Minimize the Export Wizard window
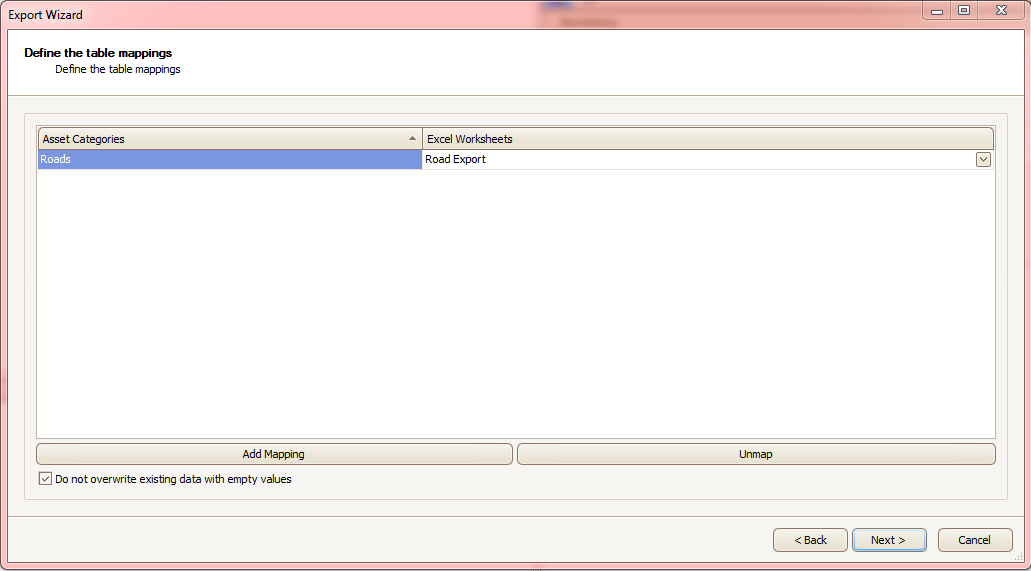Screen dimensions: 1031x571 click(x=937, y=11)
